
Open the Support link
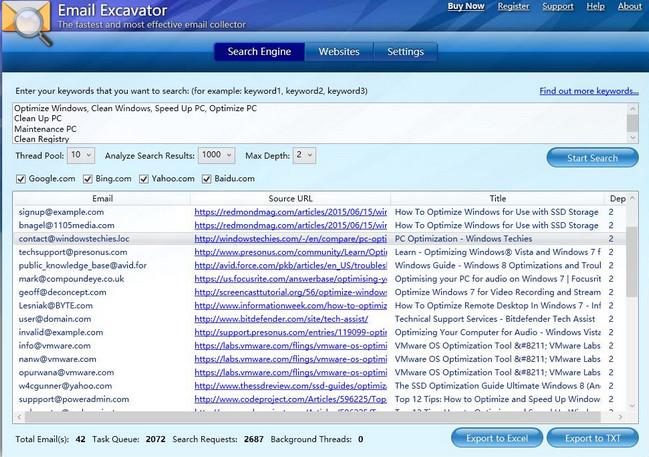click(x=558, y=6)
